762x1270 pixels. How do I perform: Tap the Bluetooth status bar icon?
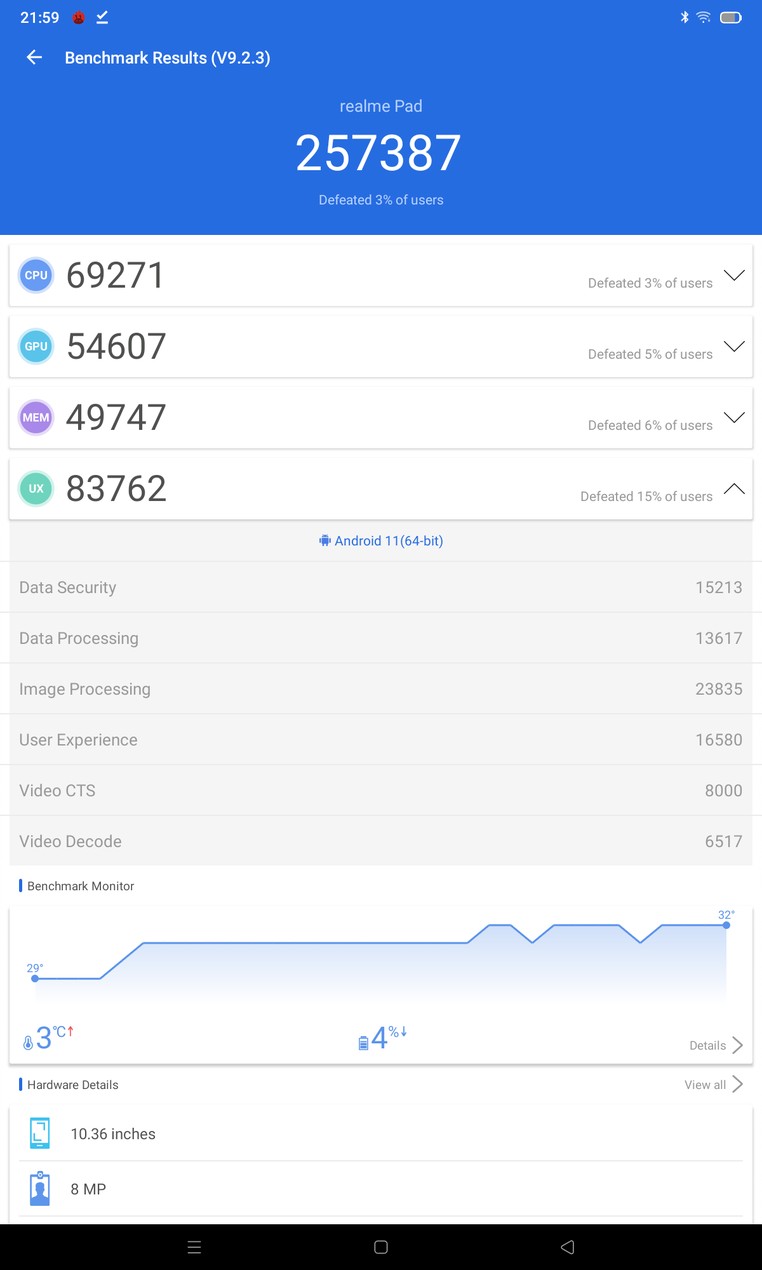click(685, 17)
